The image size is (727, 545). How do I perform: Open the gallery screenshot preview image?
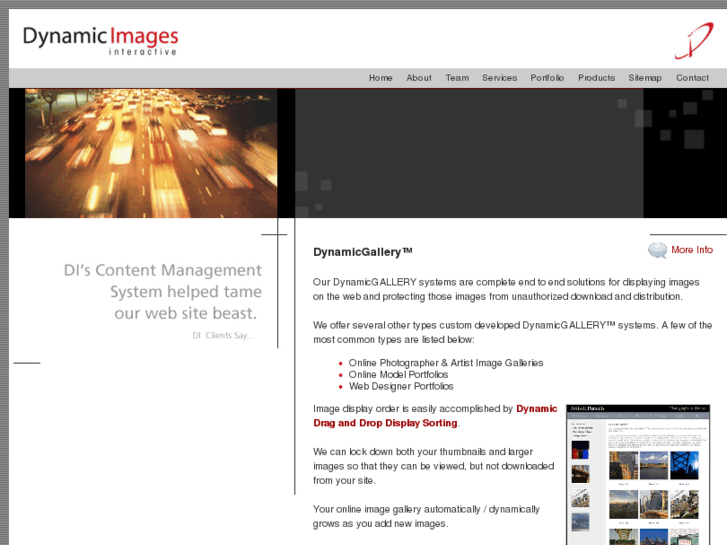point(638,474)
